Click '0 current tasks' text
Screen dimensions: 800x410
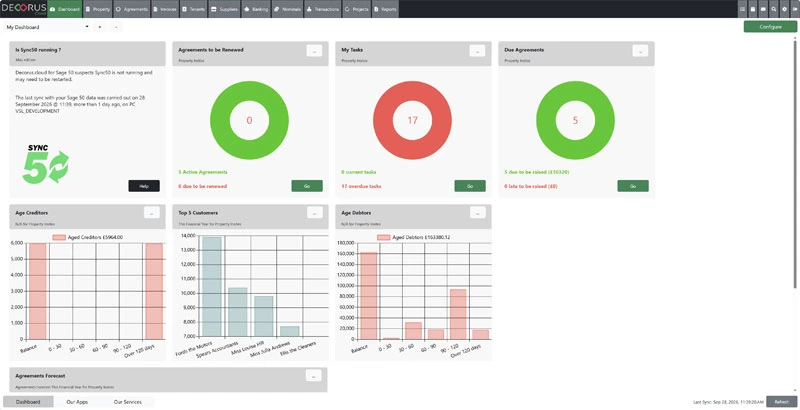tap(359, 172)
